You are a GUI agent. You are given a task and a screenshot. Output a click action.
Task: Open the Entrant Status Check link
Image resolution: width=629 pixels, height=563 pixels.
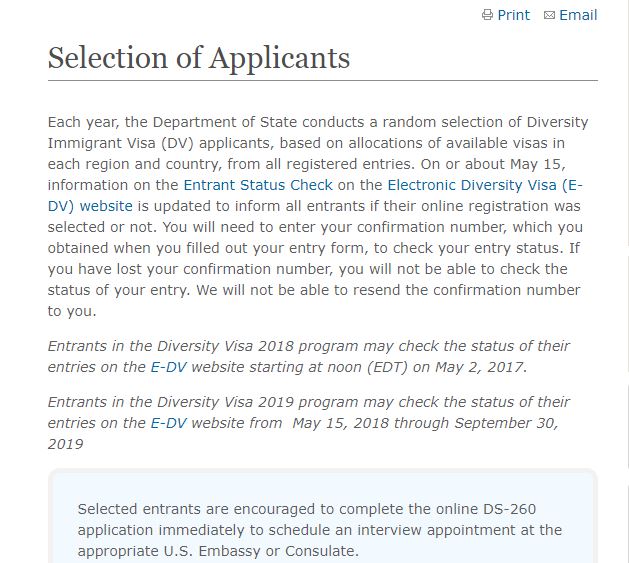coord(258,185)
